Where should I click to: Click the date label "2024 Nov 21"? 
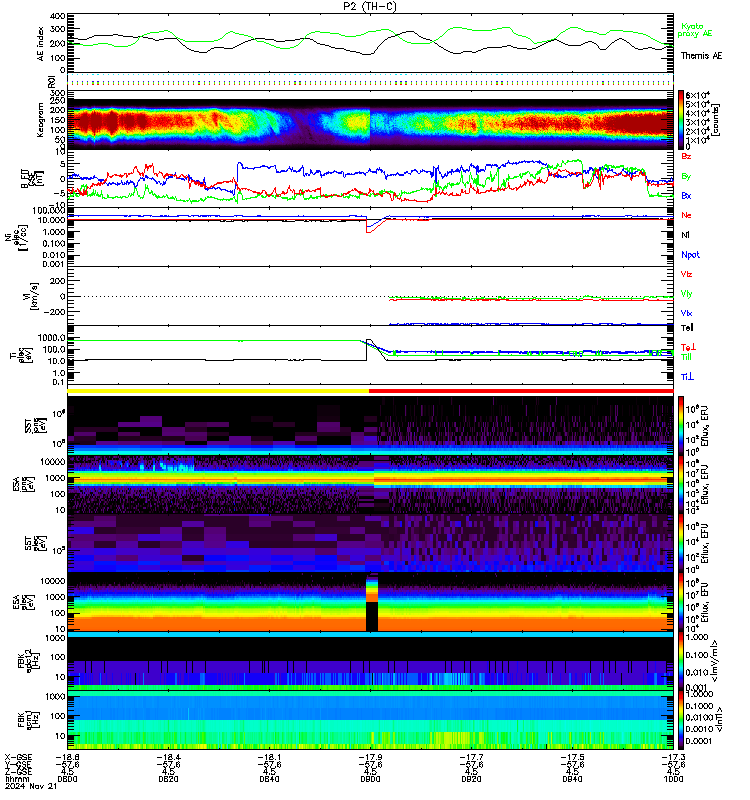tap(31, 786)
